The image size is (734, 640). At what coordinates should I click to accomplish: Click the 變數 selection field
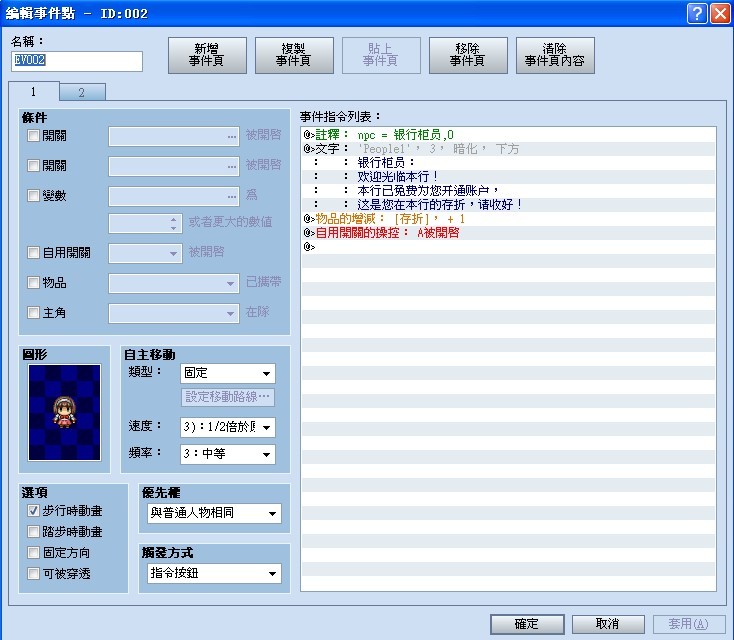point(174,196)
